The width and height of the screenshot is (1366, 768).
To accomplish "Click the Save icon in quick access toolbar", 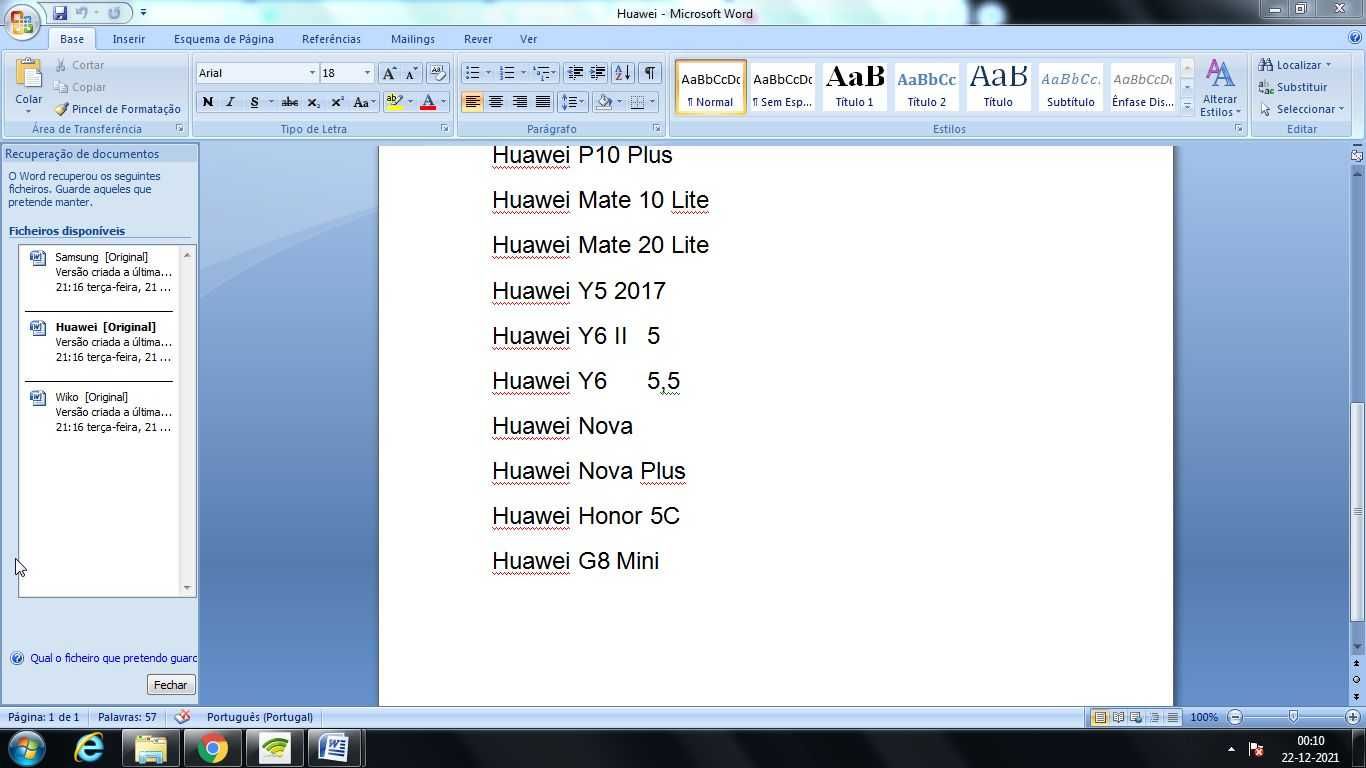I will pyautogui.click(x=60, y=13).
